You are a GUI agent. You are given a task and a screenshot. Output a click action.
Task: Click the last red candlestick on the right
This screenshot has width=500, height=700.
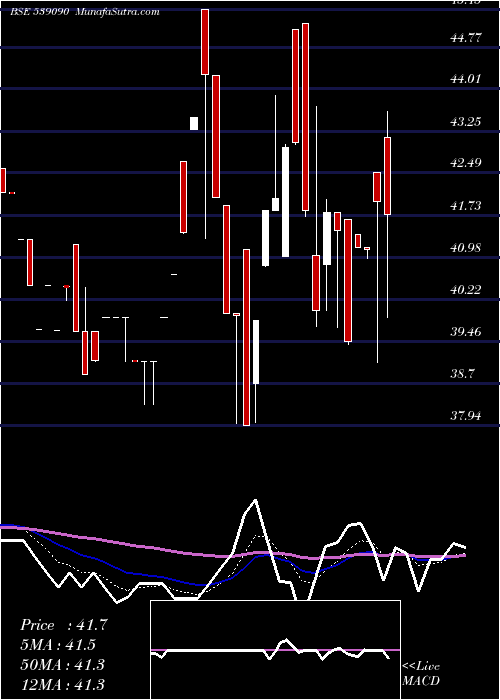tap(388, 176)
